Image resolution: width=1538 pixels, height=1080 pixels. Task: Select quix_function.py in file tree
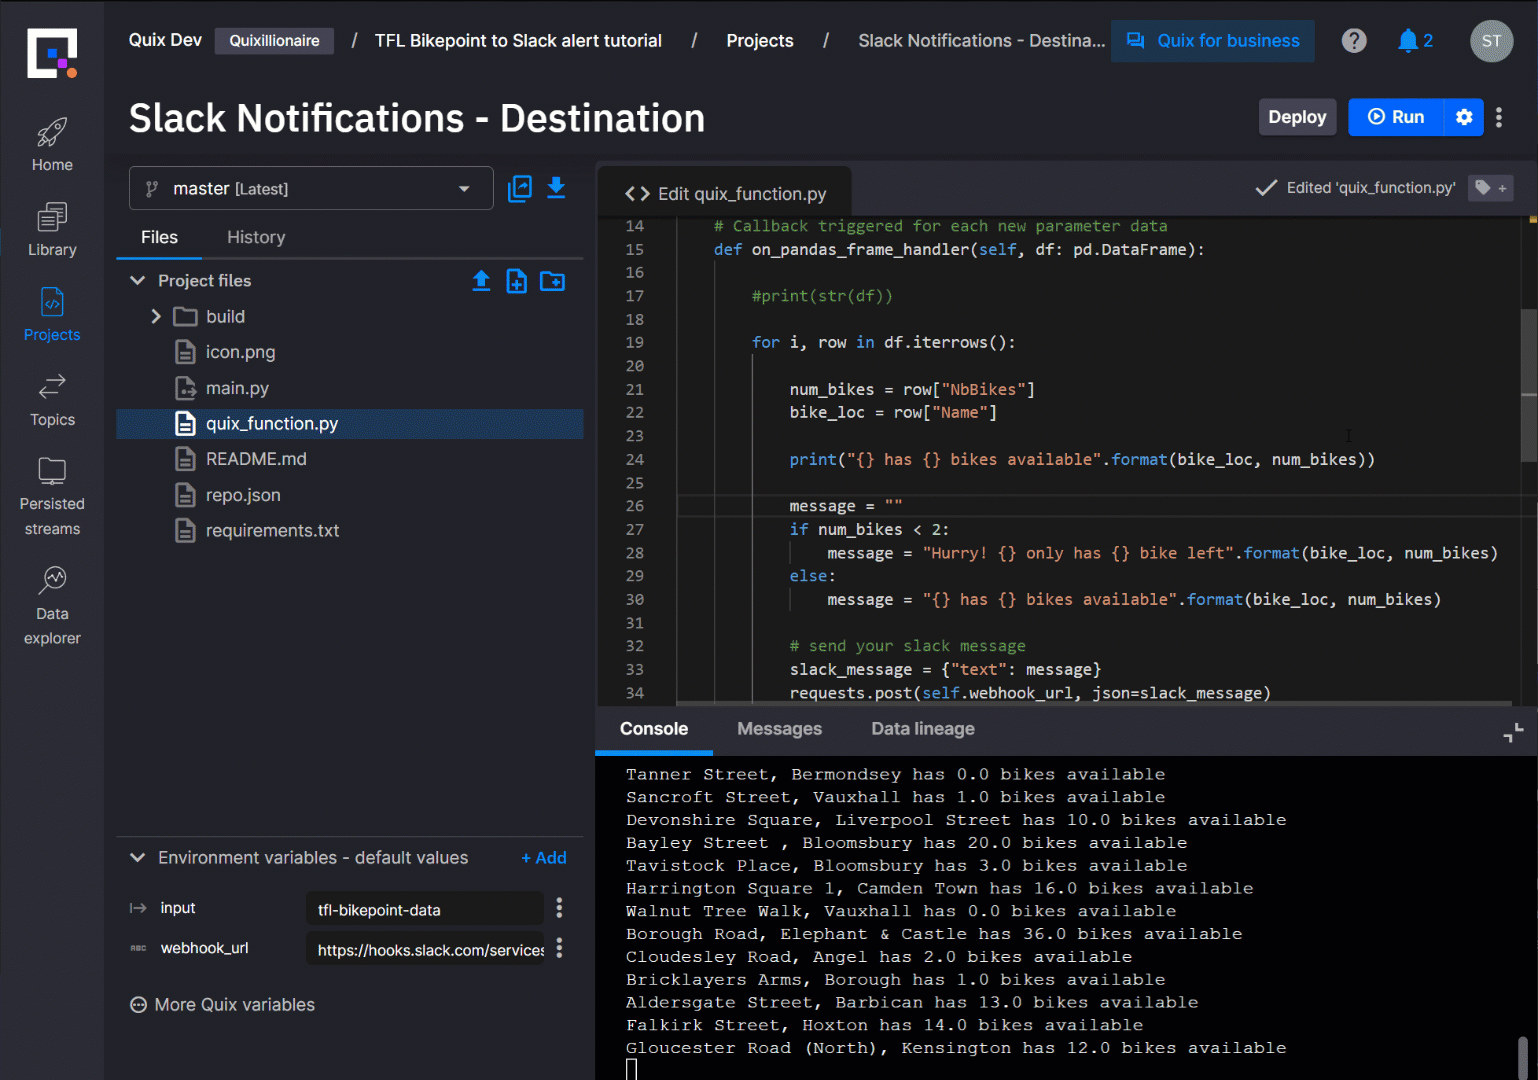(x=350, y=424)
